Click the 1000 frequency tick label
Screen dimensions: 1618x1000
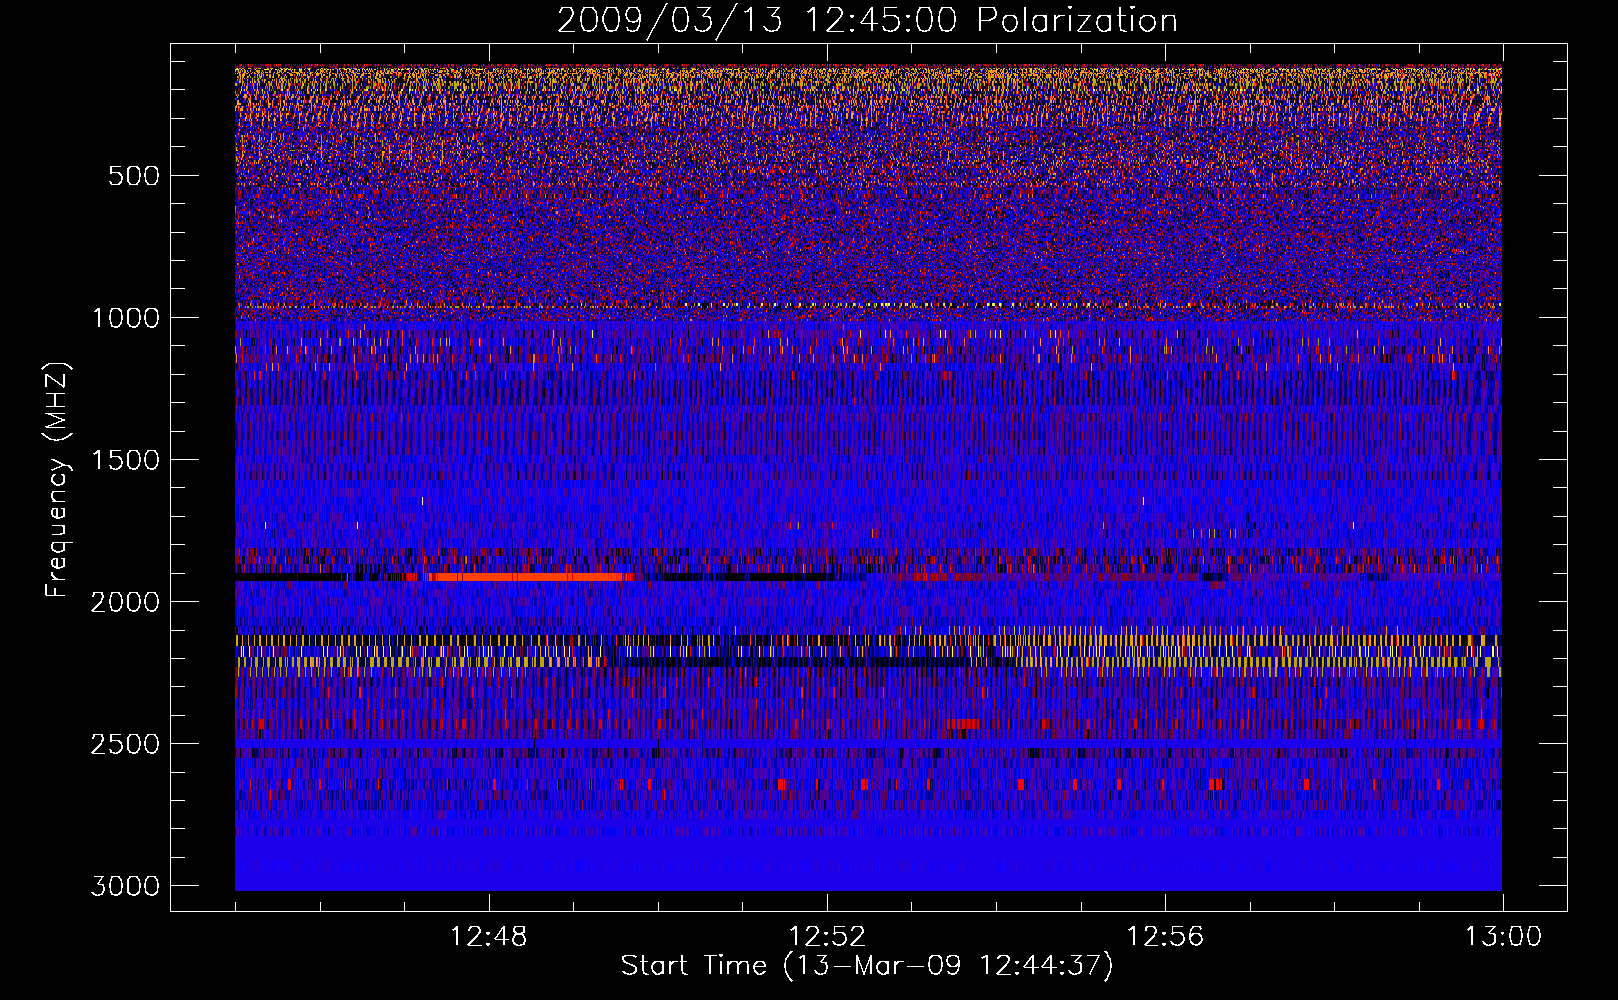tap(125, 318)
